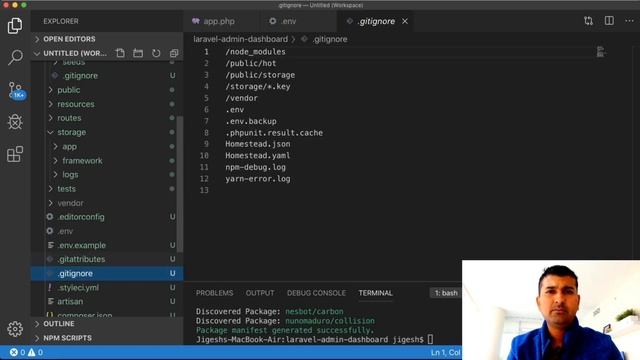Expand the routes folder

pos(107,118)
